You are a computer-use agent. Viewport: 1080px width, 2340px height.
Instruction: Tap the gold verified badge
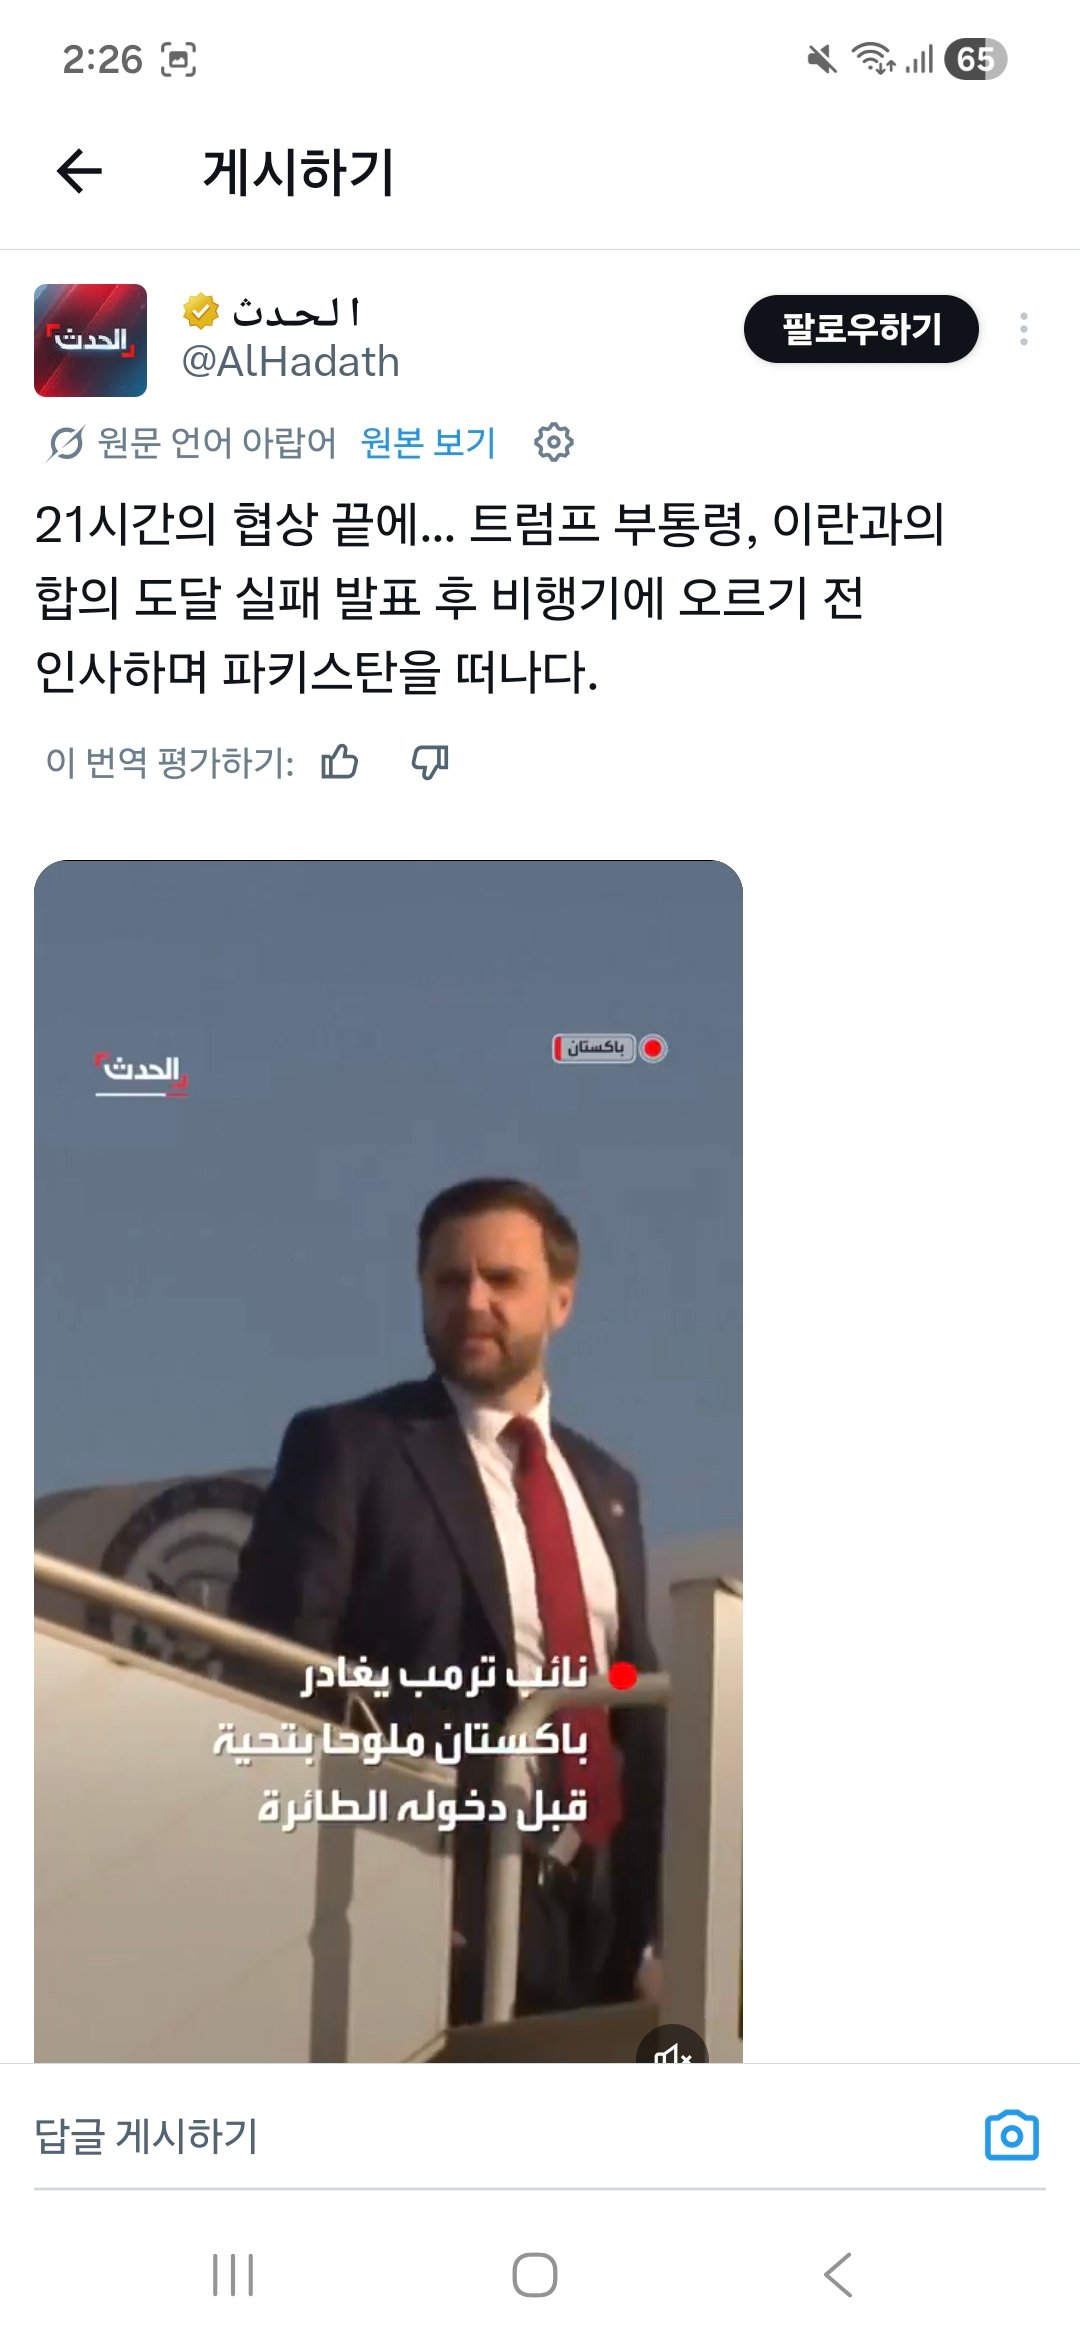(x=201, y=311)
